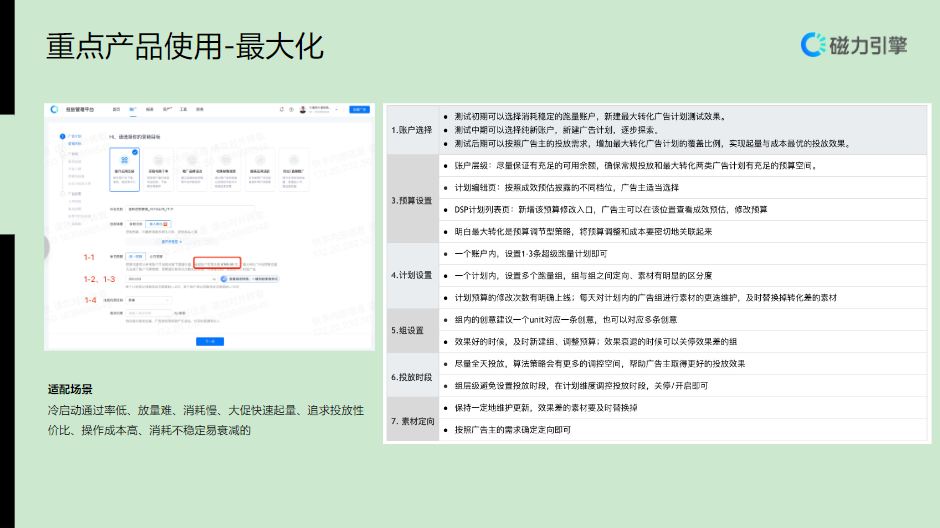Select the 分日预算 budget option
This screenshot has height=528, width=940.
(156, 257)
